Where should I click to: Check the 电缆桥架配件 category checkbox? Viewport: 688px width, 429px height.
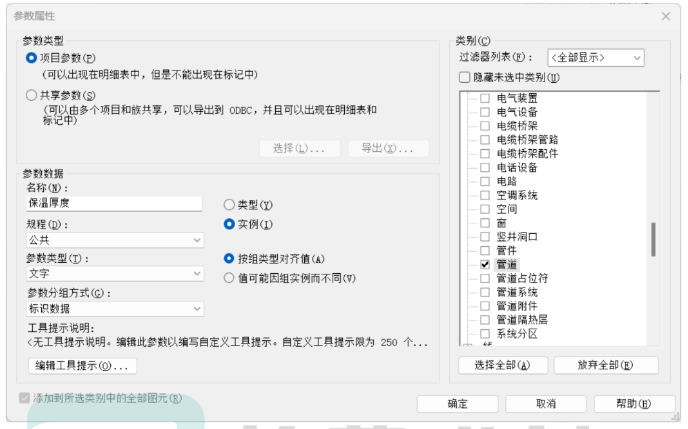tap(485, 154)
